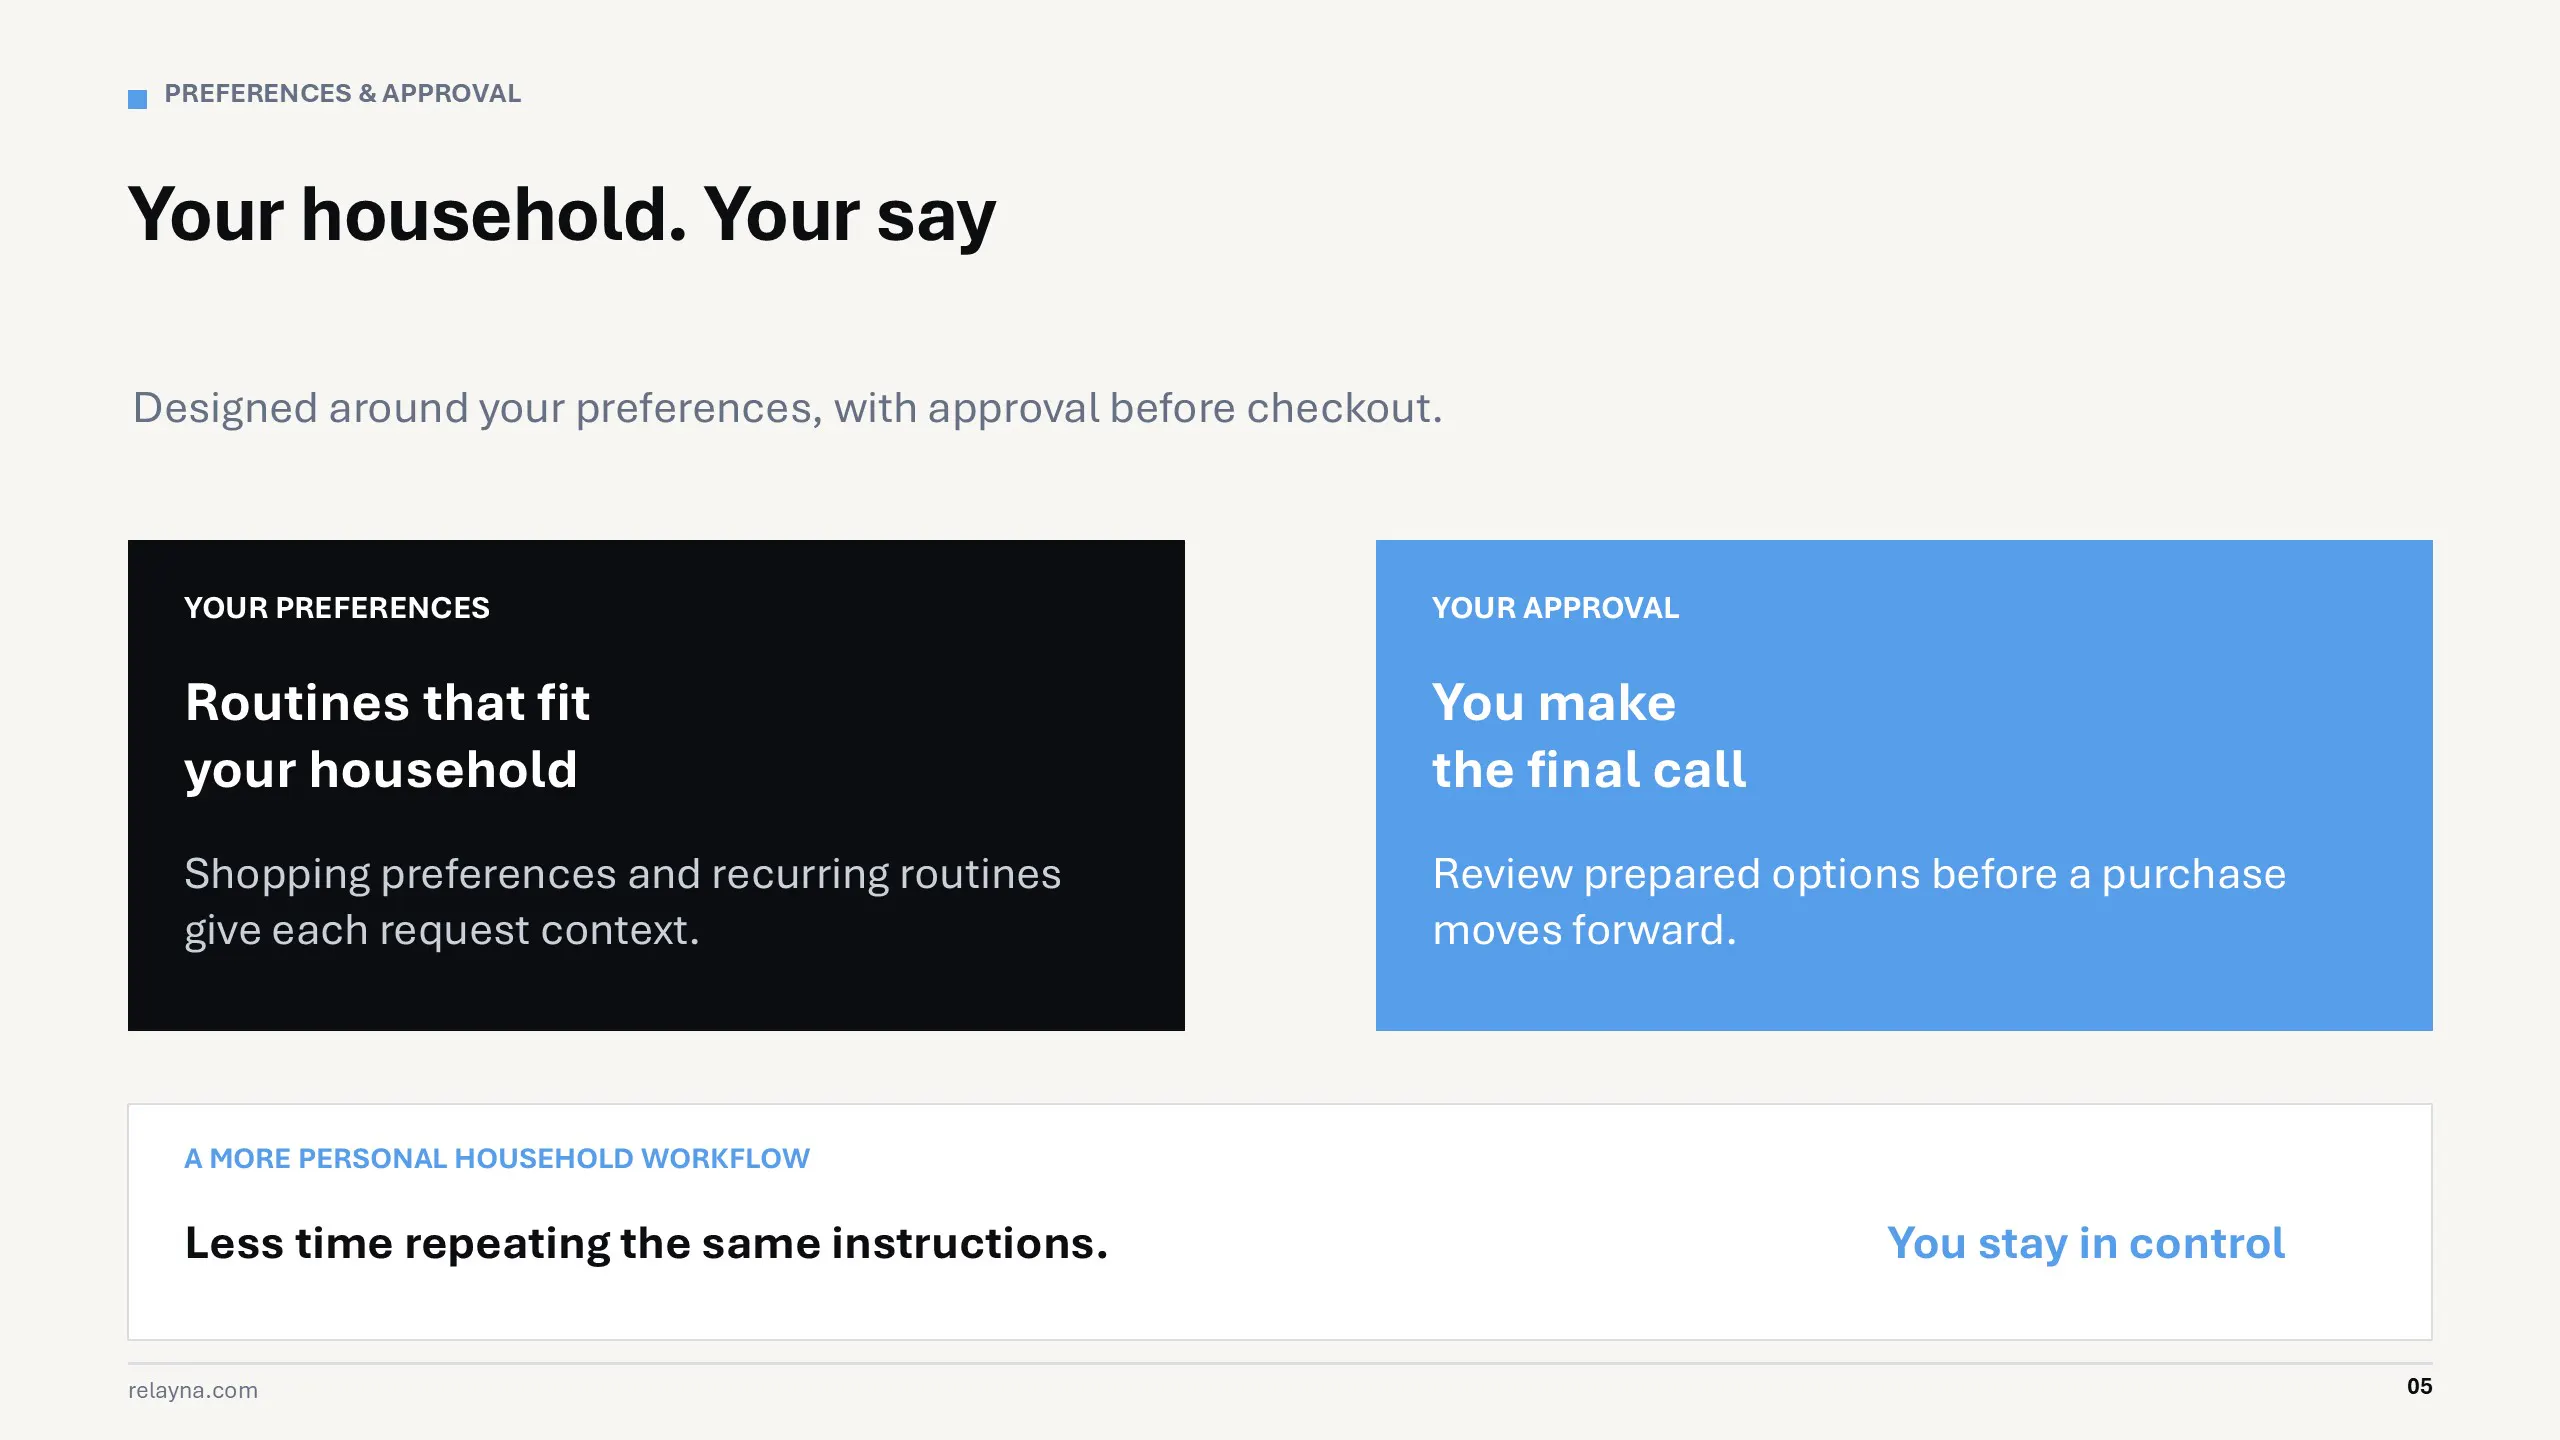Click the You make the final call heading
This screenshot has height=1440, width=2560.
(x=1589, y=736)
